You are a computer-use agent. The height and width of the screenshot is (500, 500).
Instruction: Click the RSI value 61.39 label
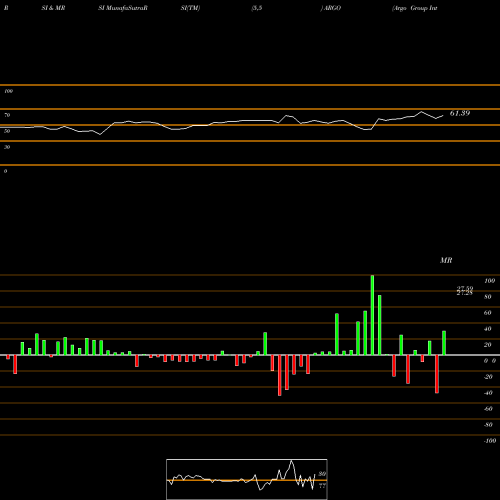coord(460,113)
